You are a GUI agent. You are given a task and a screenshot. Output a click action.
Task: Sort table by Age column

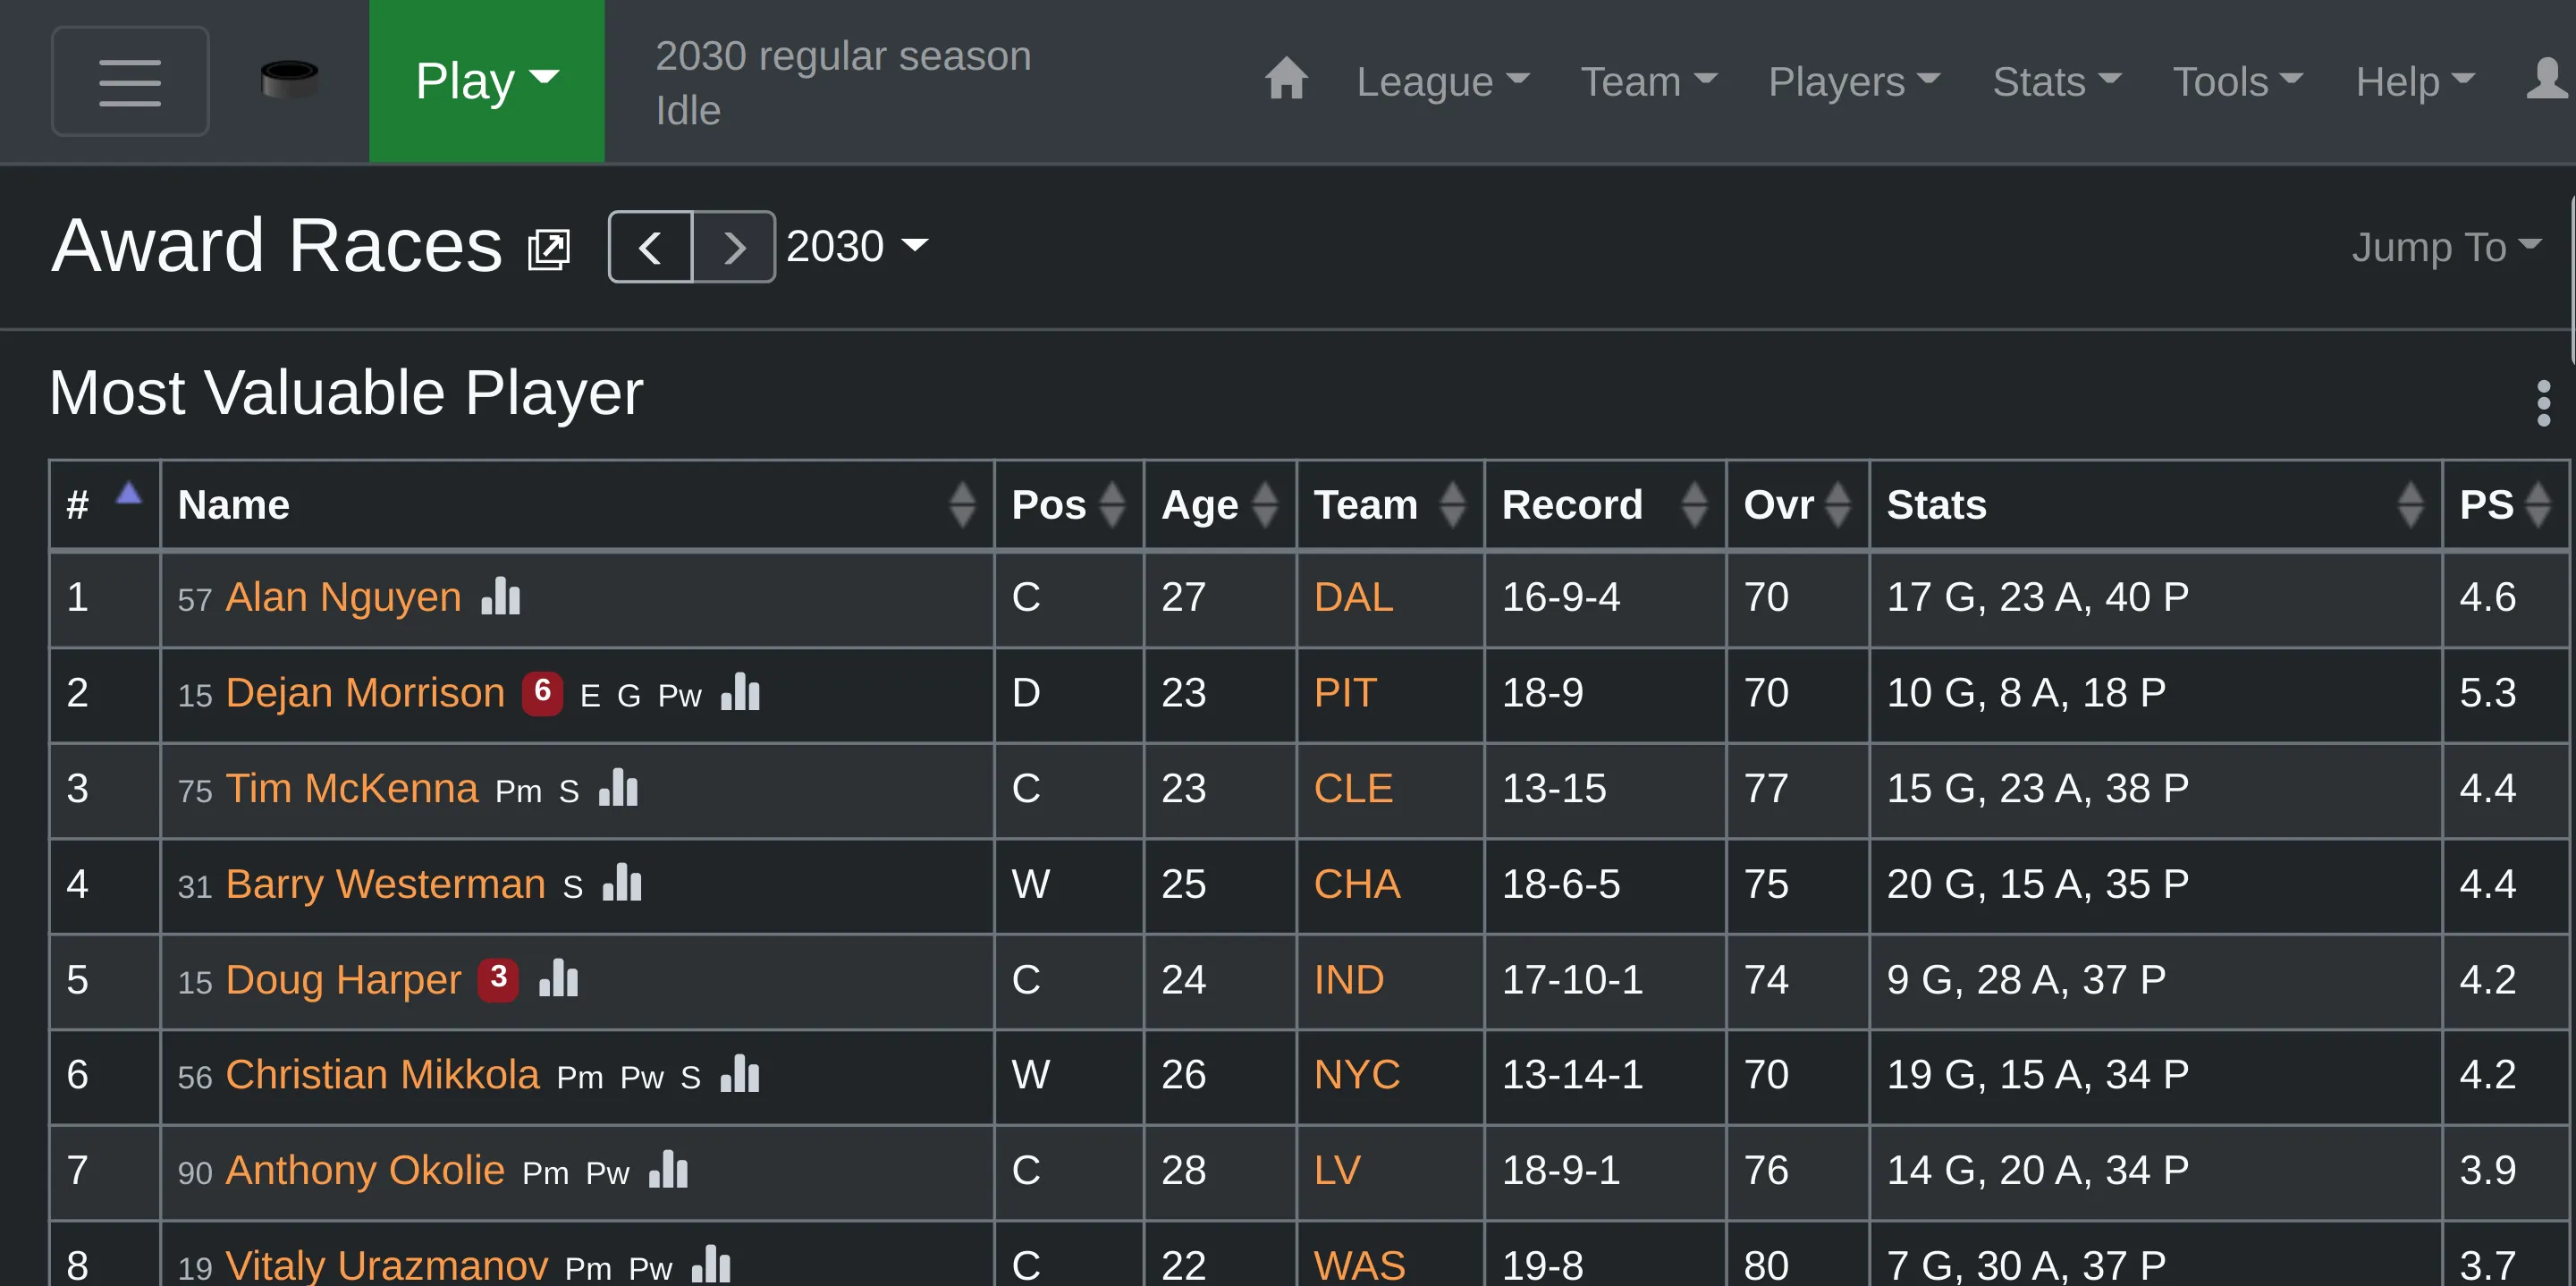point(1219,504)
